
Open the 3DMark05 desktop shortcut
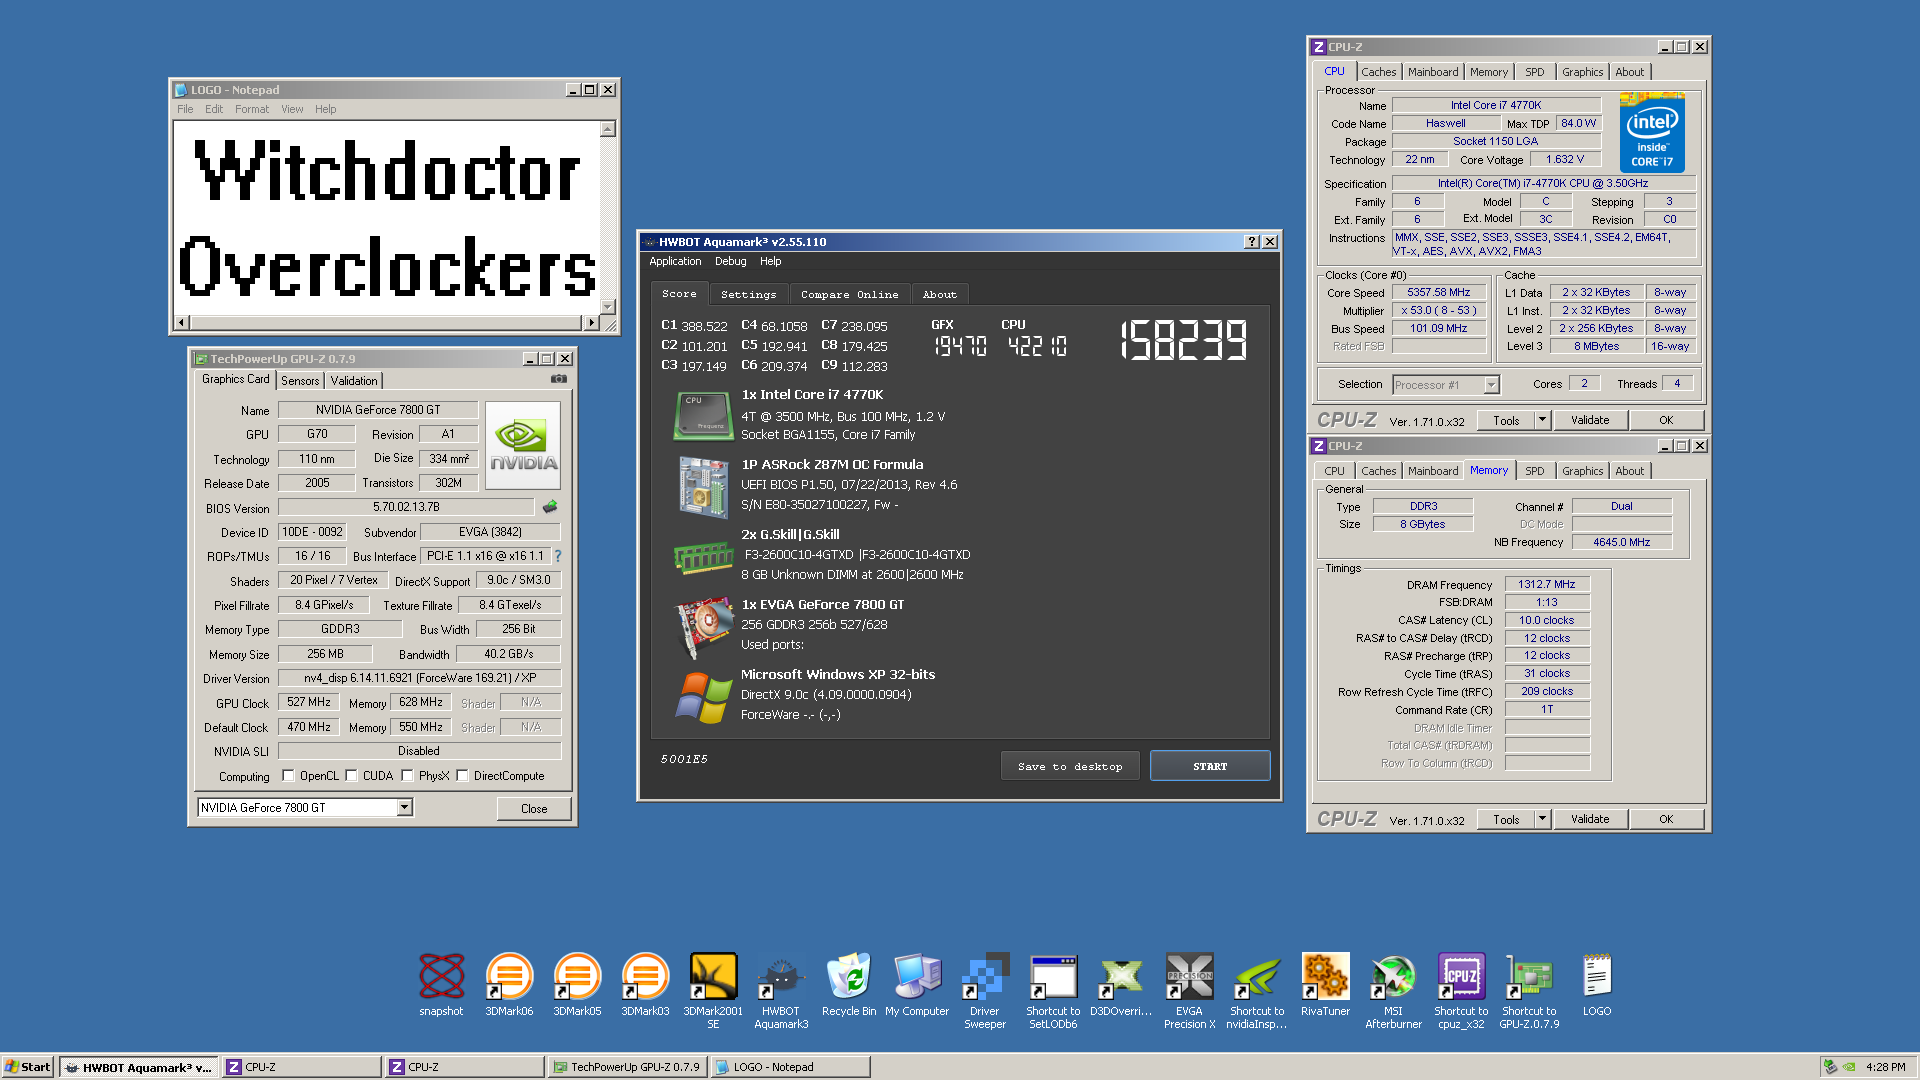point(577,976)
